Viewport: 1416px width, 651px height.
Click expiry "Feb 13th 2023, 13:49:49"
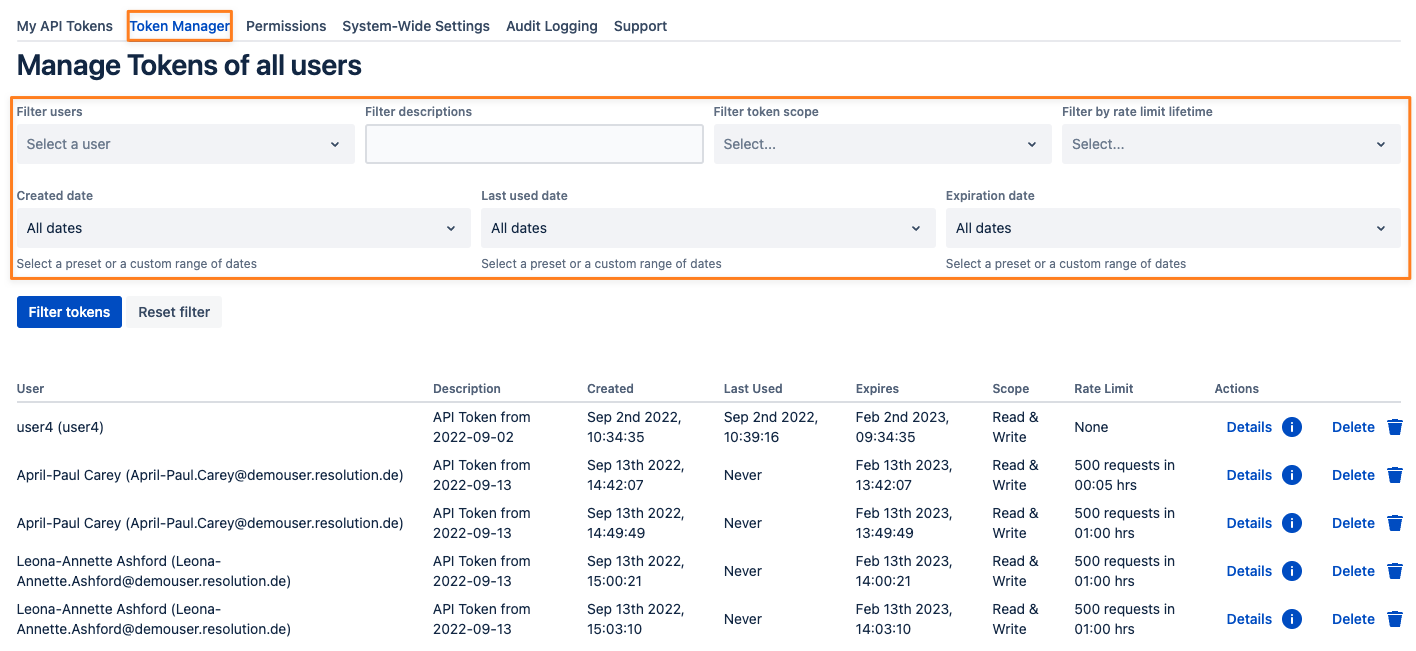point(904,523)
